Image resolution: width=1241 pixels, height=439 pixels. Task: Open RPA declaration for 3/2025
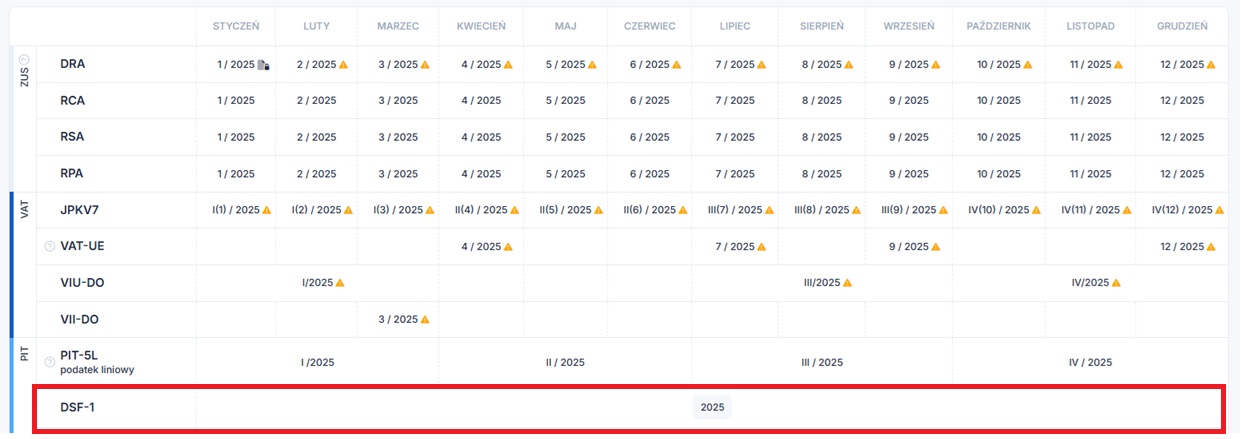pyautogui.click(x=397, y=174)
